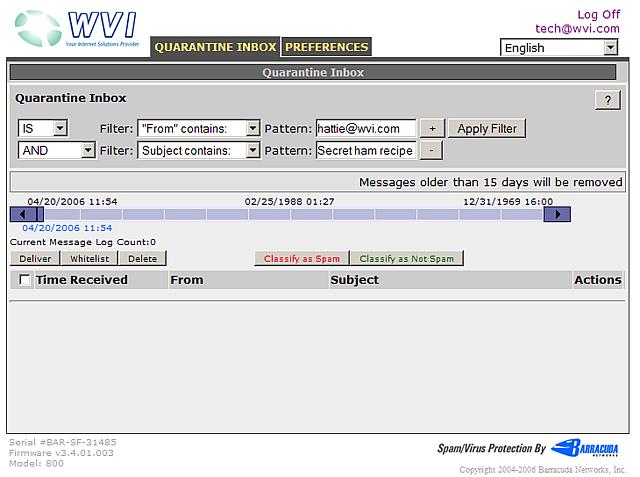Remove filter row with minus button
640x477 pixels.
431,151
